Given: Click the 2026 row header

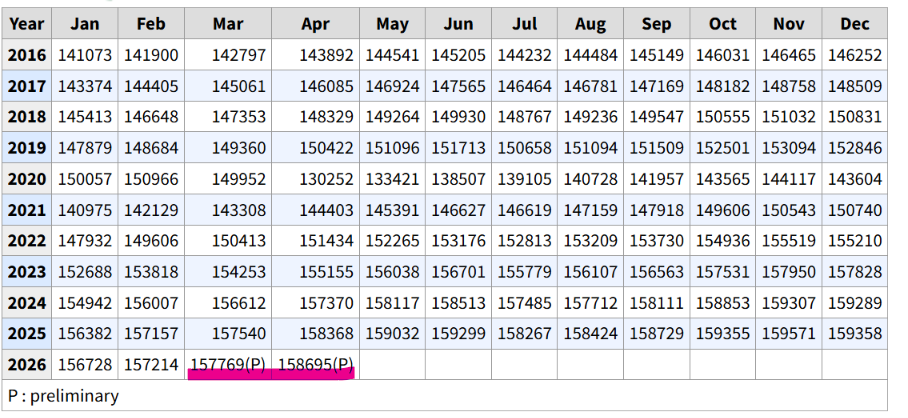Looking at the screenshot, I should click(x=27, y=365).
